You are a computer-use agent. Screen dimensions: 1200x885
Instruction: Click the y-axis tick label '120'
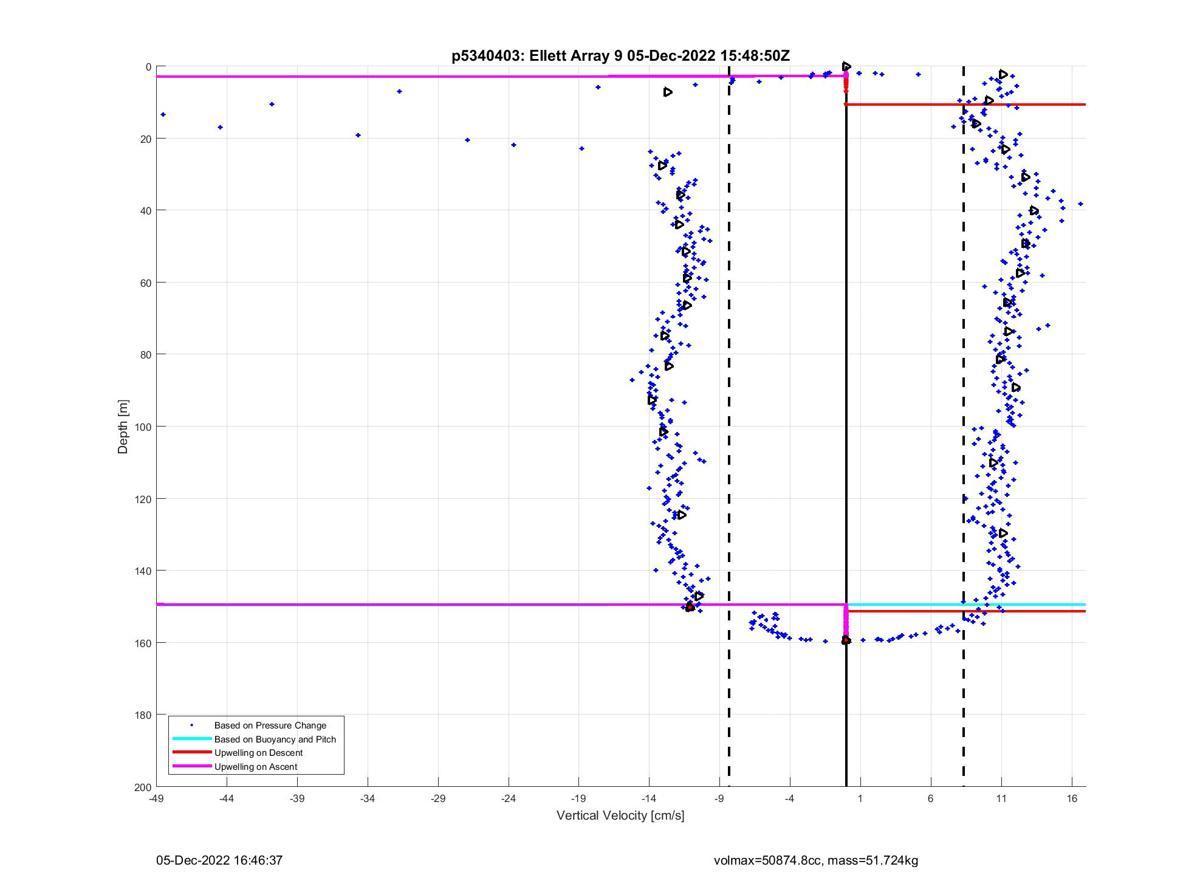click(x=143, y=499)
